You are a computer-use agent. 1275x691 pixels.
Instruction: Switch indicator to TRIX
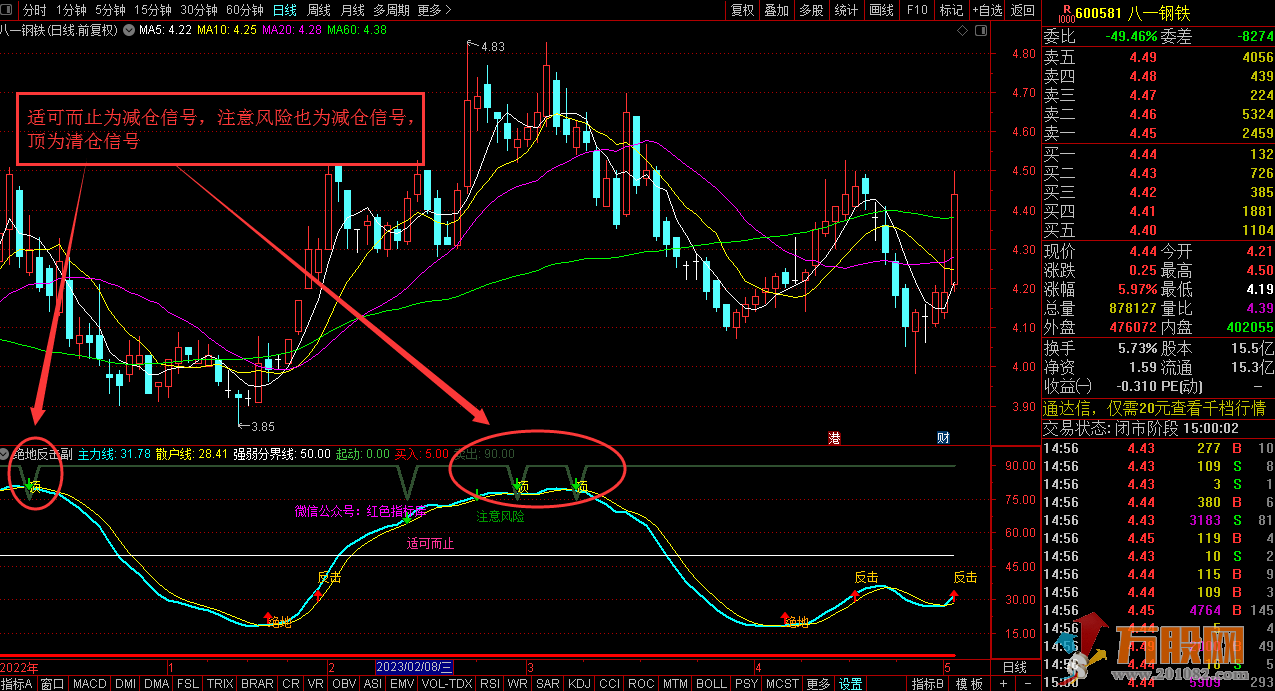(x=221, y=684)
